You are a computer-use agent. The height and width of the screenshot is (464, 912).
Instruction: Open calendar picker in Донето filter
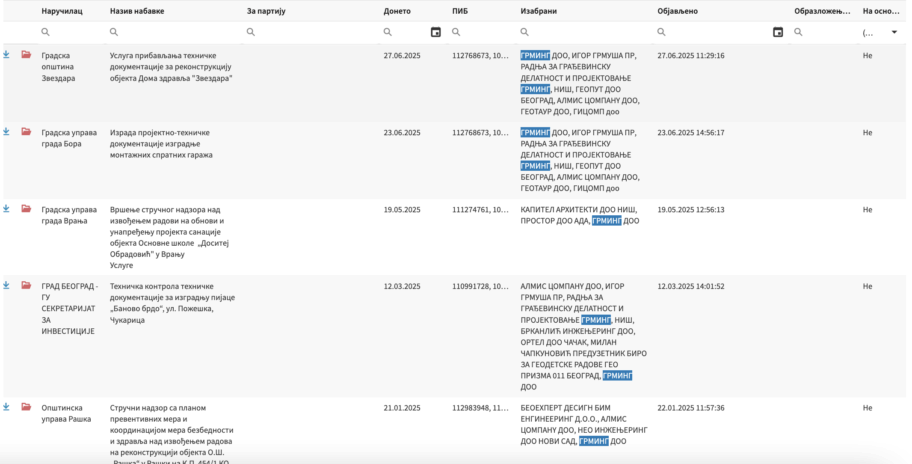pyautogui.click(x=435, y=32)
